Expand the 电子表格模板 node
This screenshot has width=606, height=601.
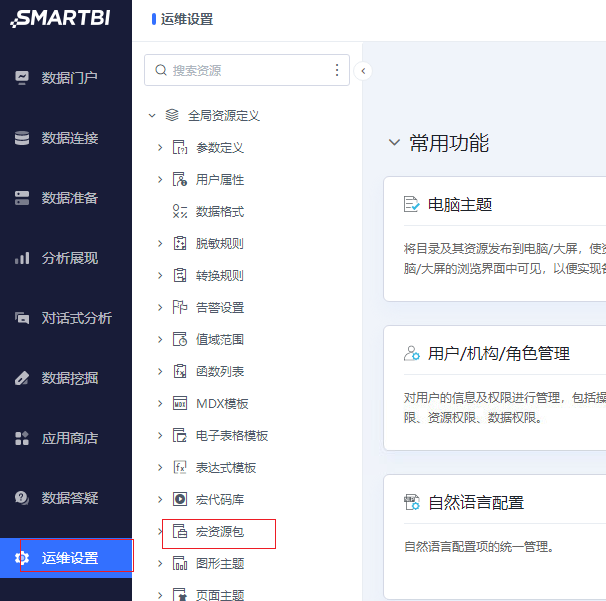(x=160, y=436)
